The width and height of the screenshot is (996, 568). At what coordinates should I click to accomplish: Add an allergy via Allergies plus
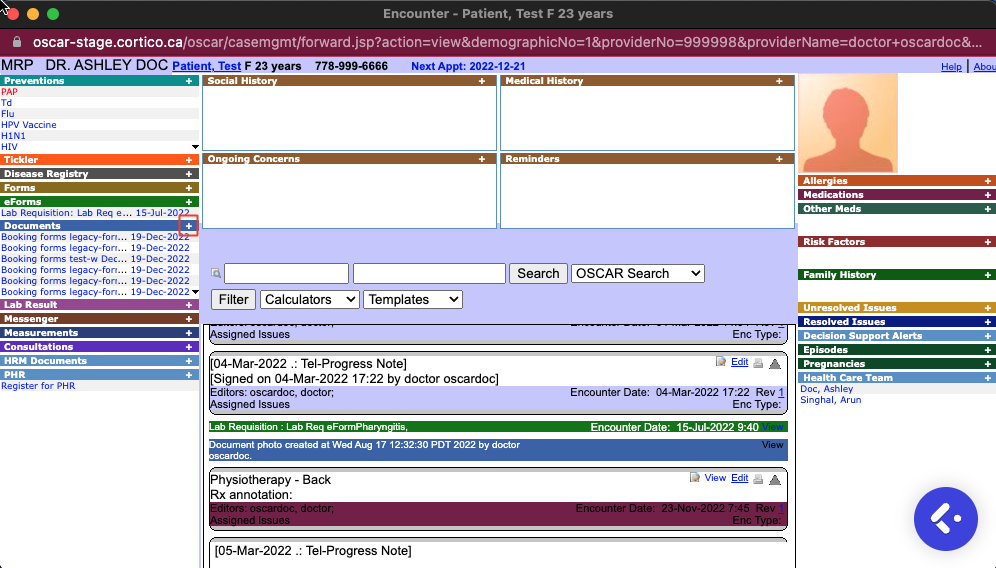[x=988, y=180]
